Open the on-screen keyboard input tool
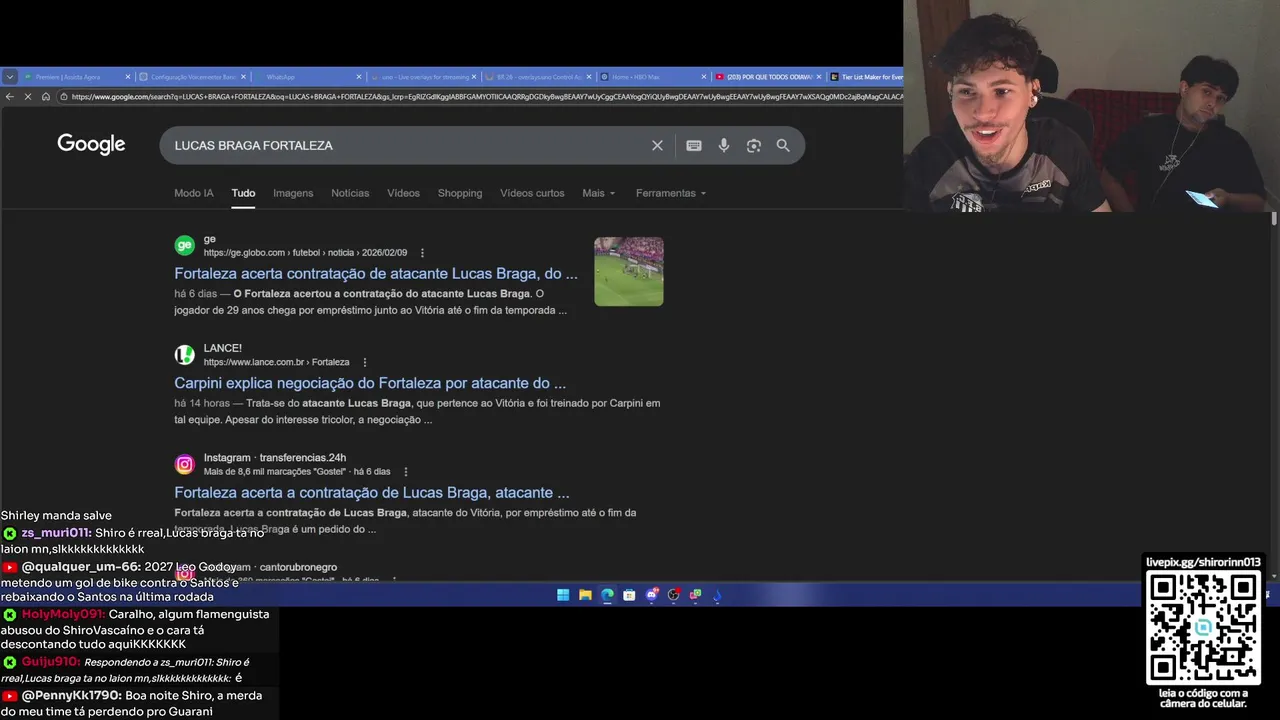Viewport: 1280px width, 720px height. 694,145
